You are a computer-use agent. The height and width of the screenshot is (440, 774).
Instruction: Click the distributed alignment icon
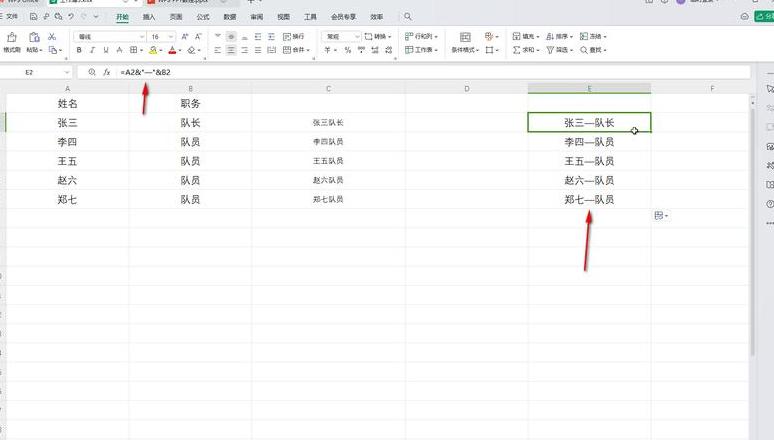tap(271, 50)
